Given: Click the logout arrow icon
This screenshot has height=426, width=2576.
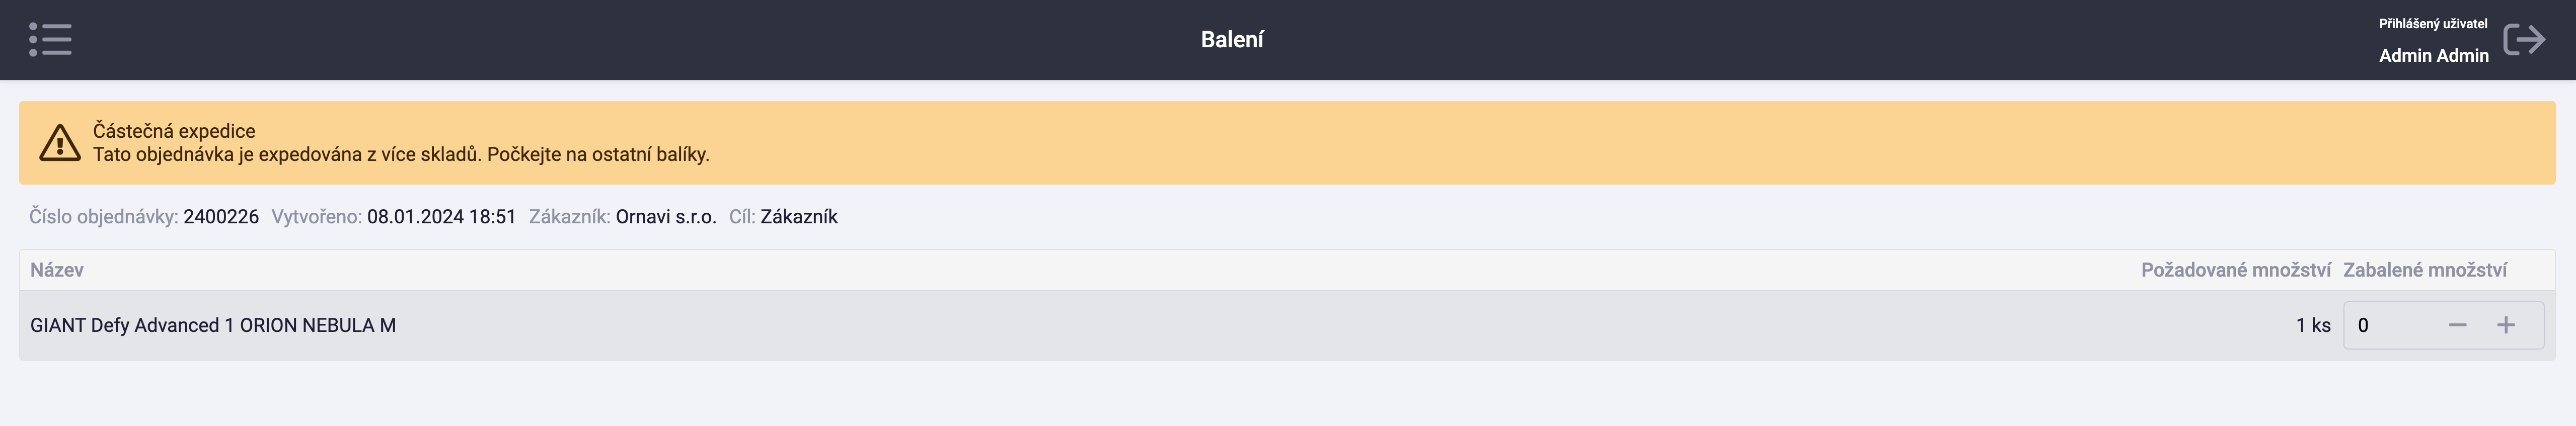Looking at the screenshot, I should (2524, 39).
